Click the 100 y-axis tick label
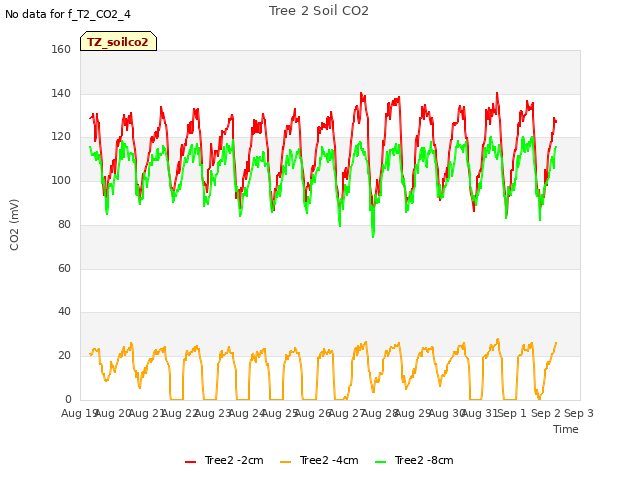 [x=61, y=180]
